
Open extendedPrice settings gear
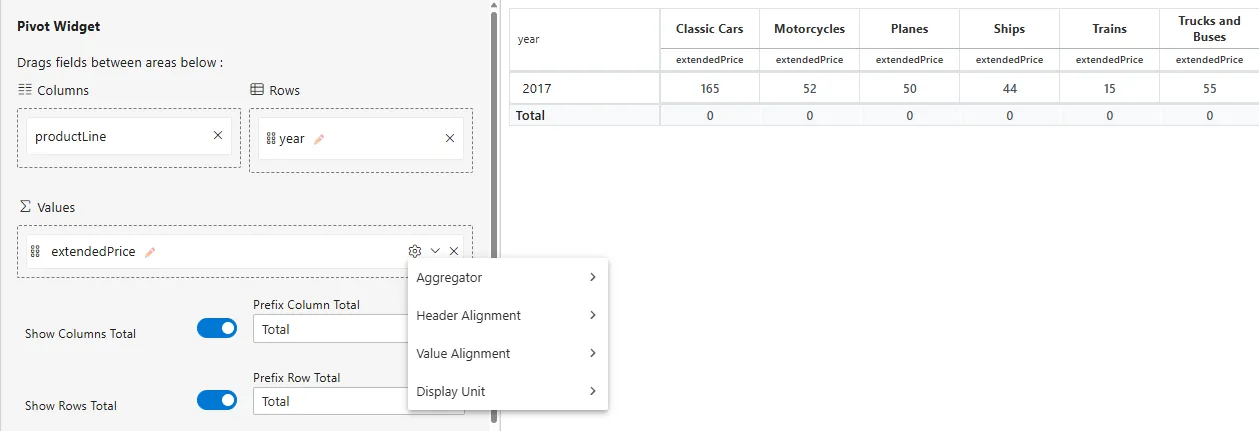pyautogui.click(x=415, y=251)
